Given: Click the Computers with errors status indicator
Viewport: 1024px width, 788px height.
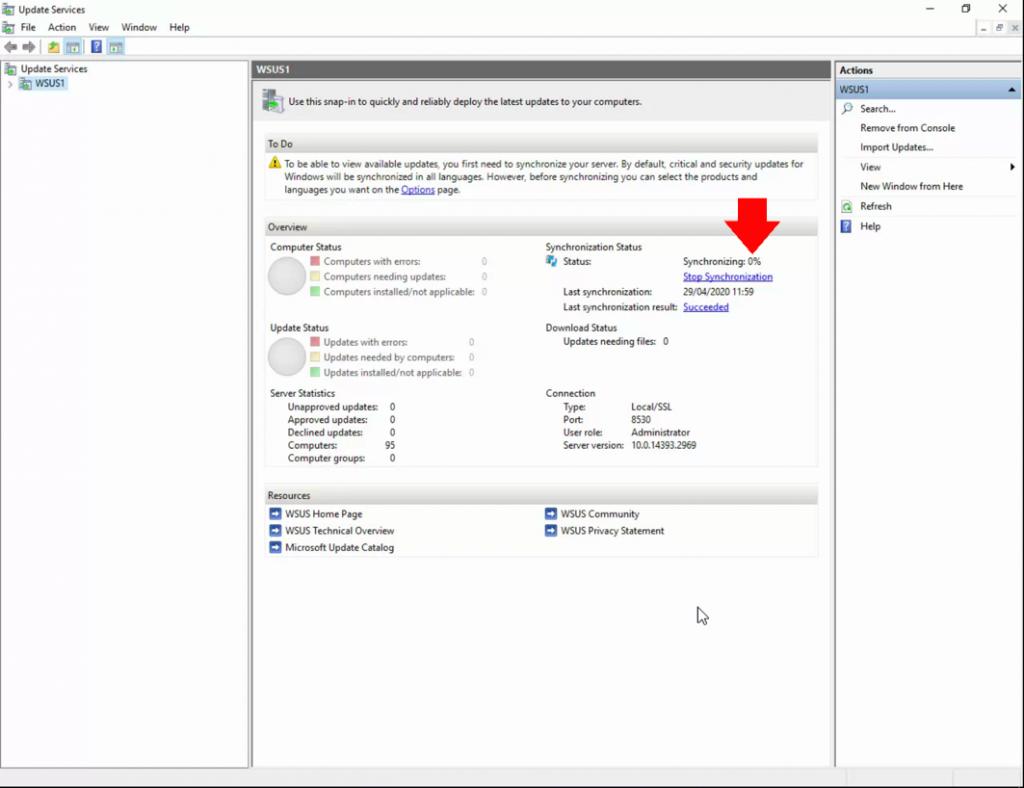Looking at the screenshot, I should tap(315, 260).
